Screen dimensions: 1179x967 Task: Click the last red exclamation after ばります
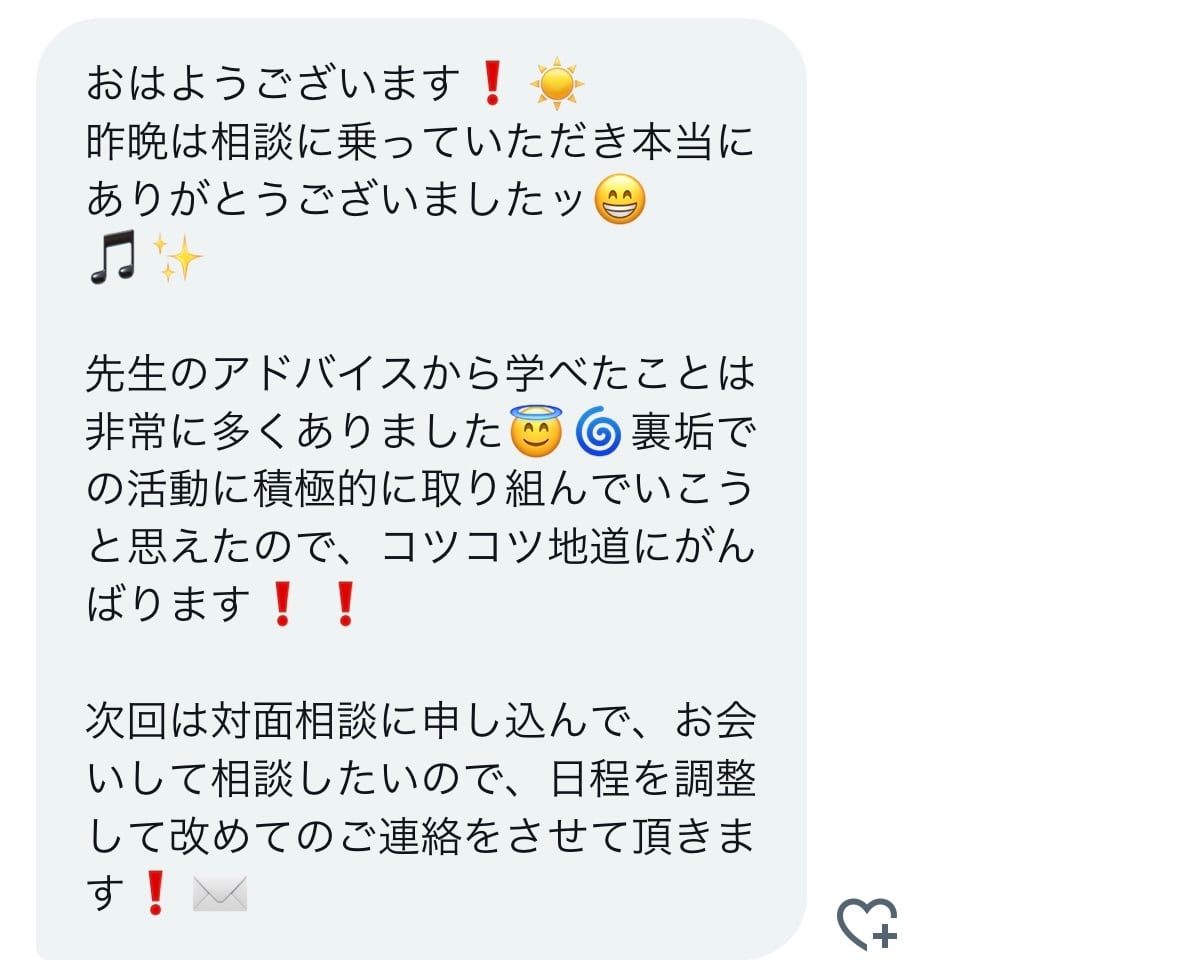click(345, 604)
